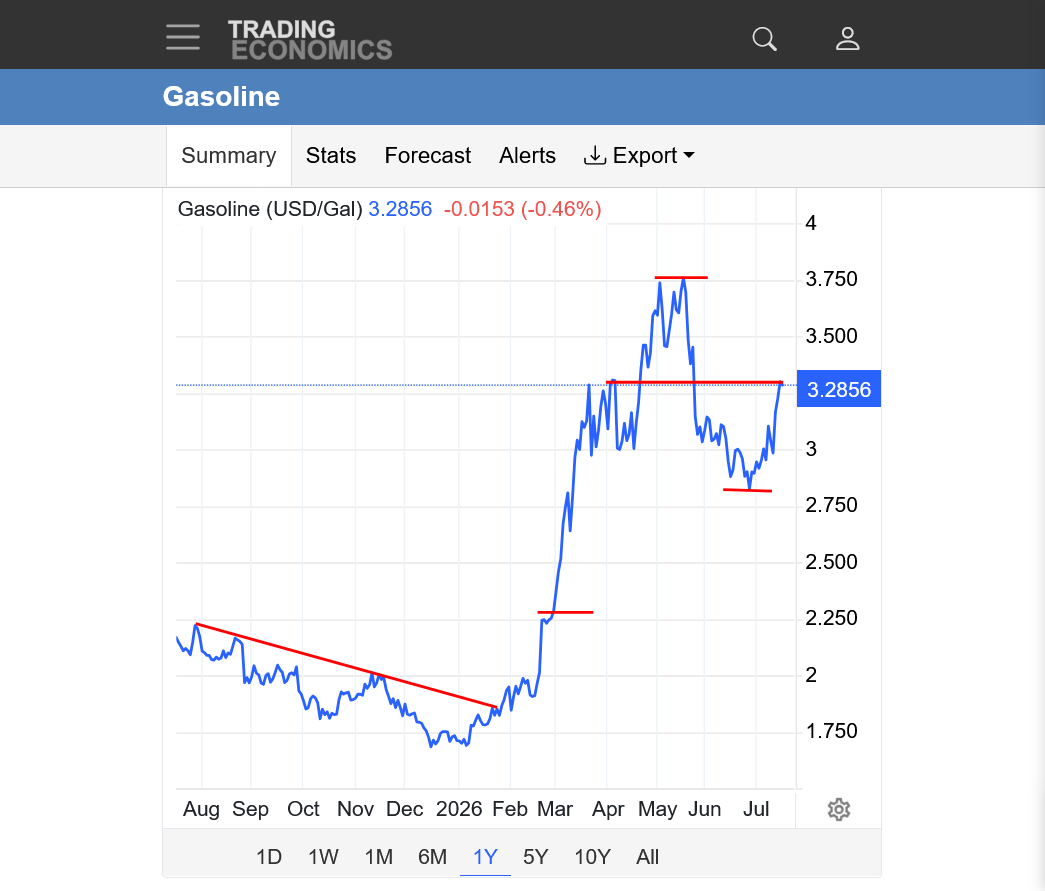Image resolution: width=1045 pixels, height=891 pixels.
Task: Set chart range to 10Y
Action: tap(592, 856)
